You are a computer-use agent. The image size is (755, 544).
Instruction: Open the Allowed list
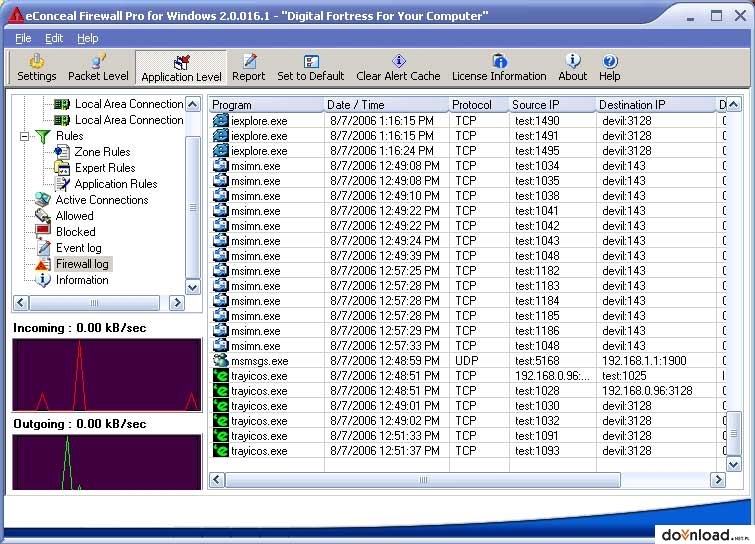pos(74,216)
